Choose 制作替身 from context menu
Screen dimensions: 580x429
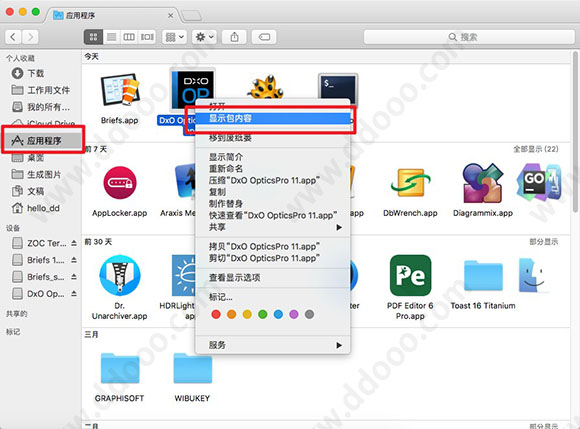[273, 203]
